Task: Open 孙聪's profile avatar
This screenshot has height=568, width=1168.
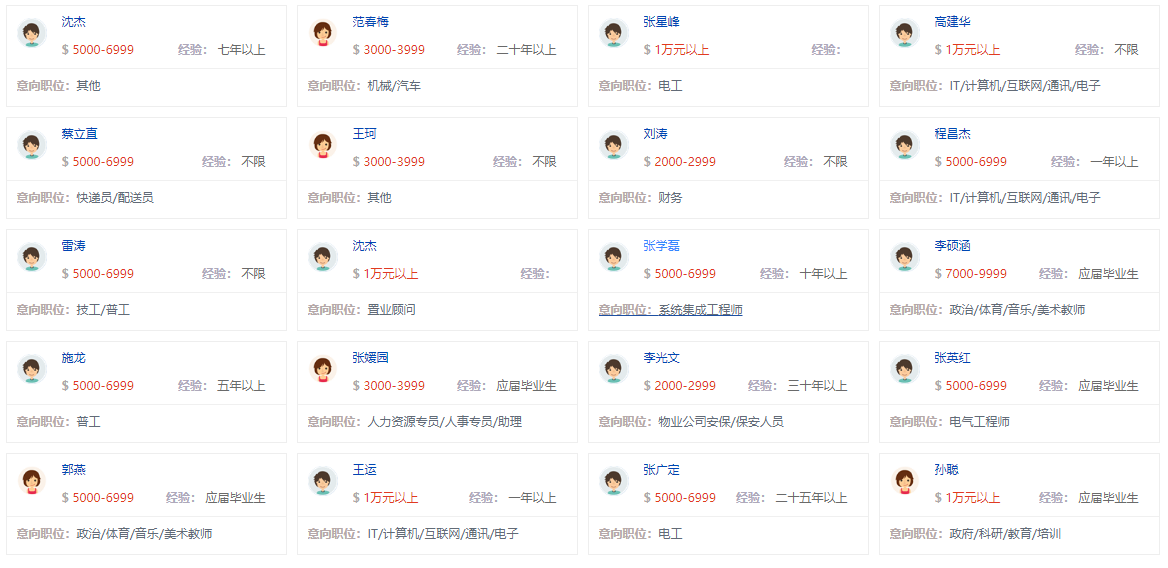Action: (x=905, y=481)
